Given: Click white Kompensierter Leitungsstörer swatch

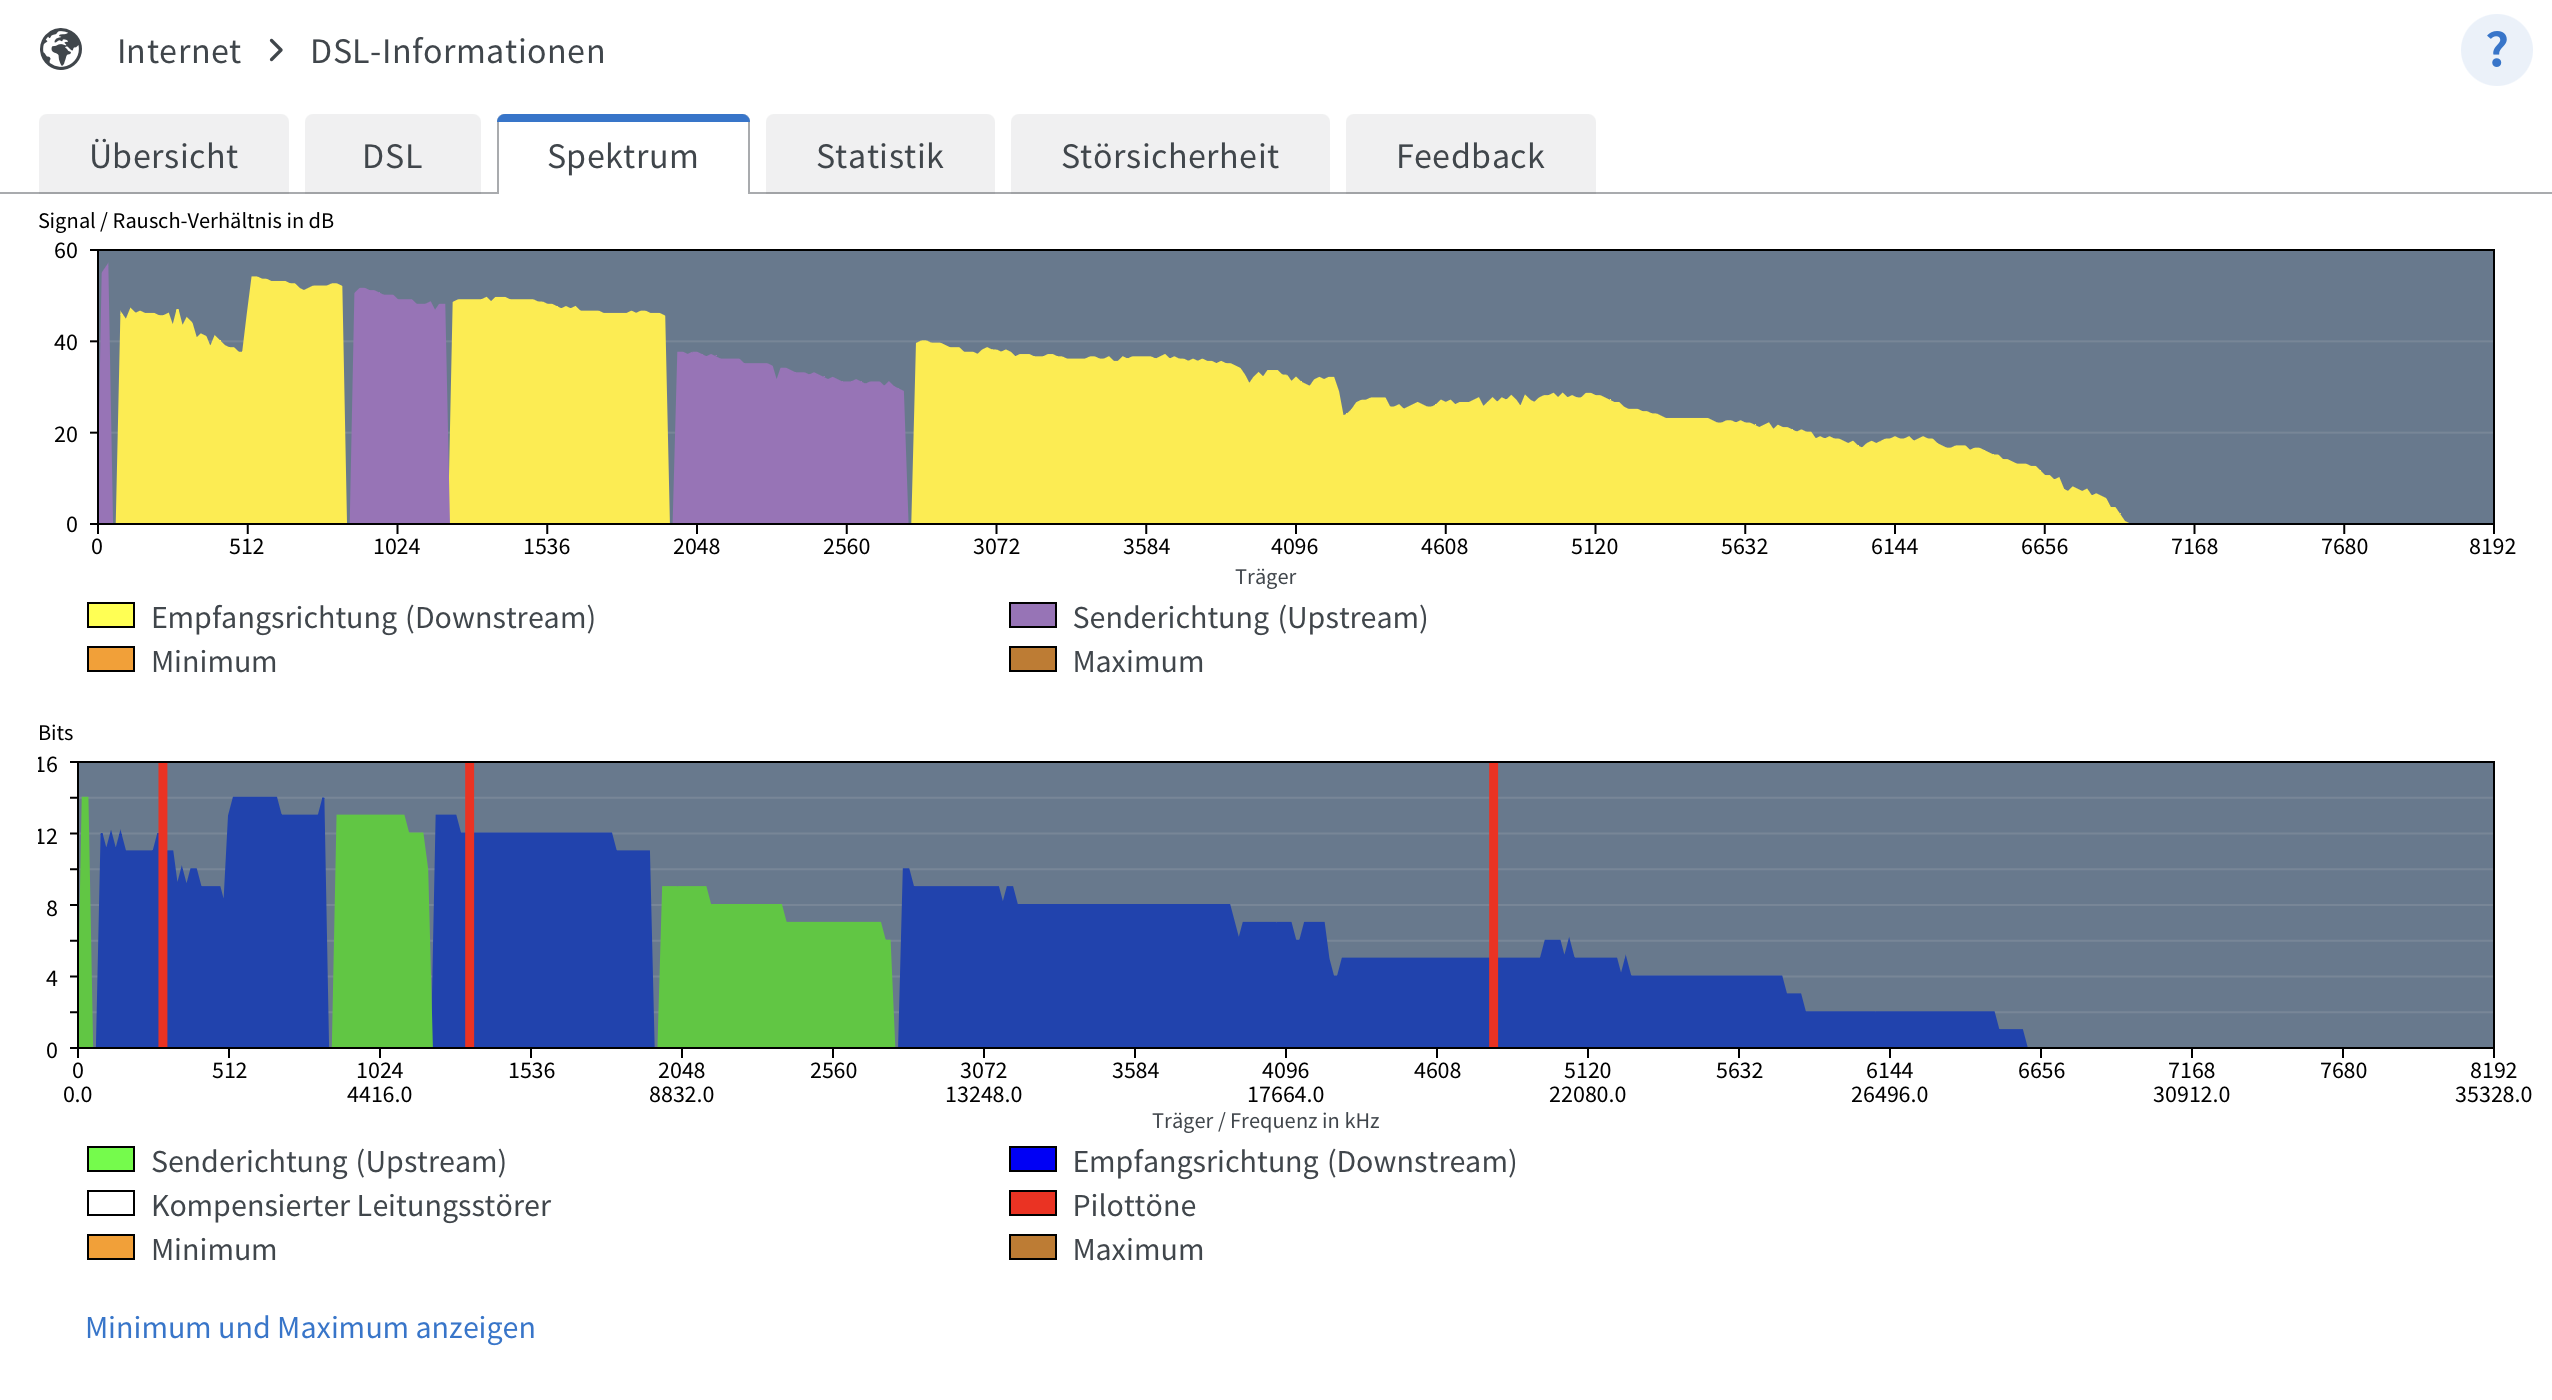Looking at the screenshot, I should coord(111,1203).
